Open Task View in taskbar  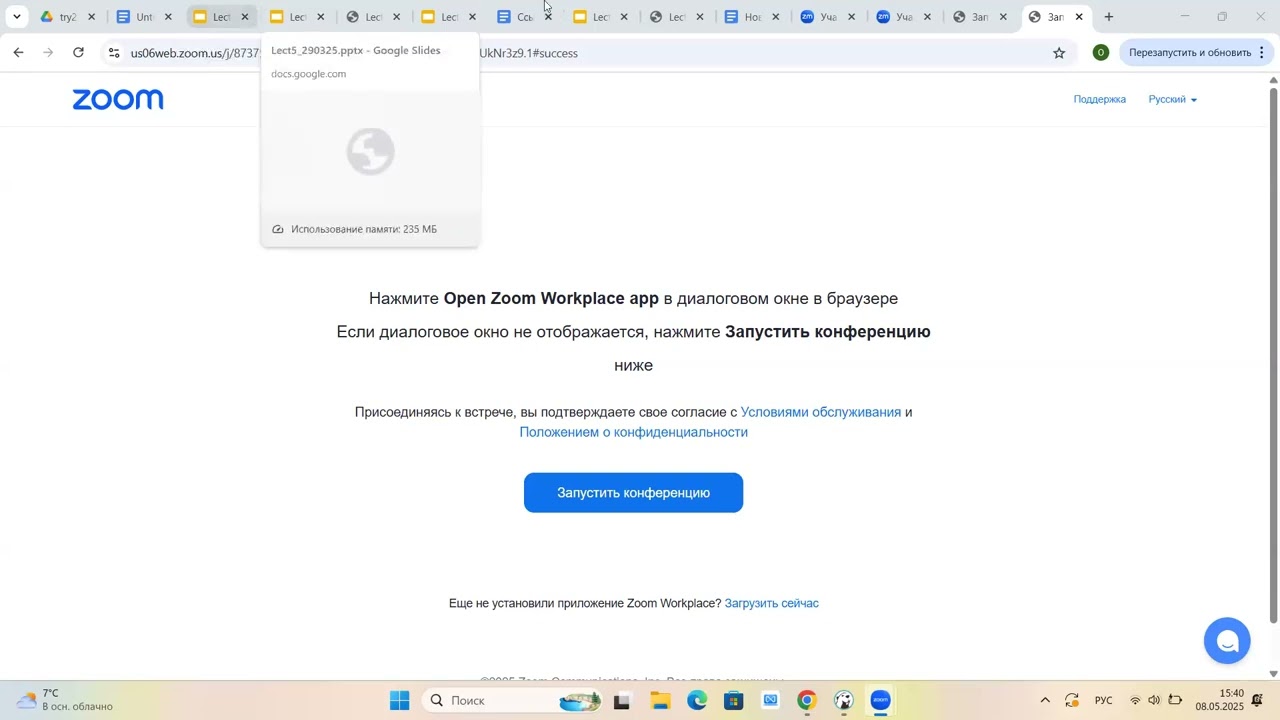[622, 701]
